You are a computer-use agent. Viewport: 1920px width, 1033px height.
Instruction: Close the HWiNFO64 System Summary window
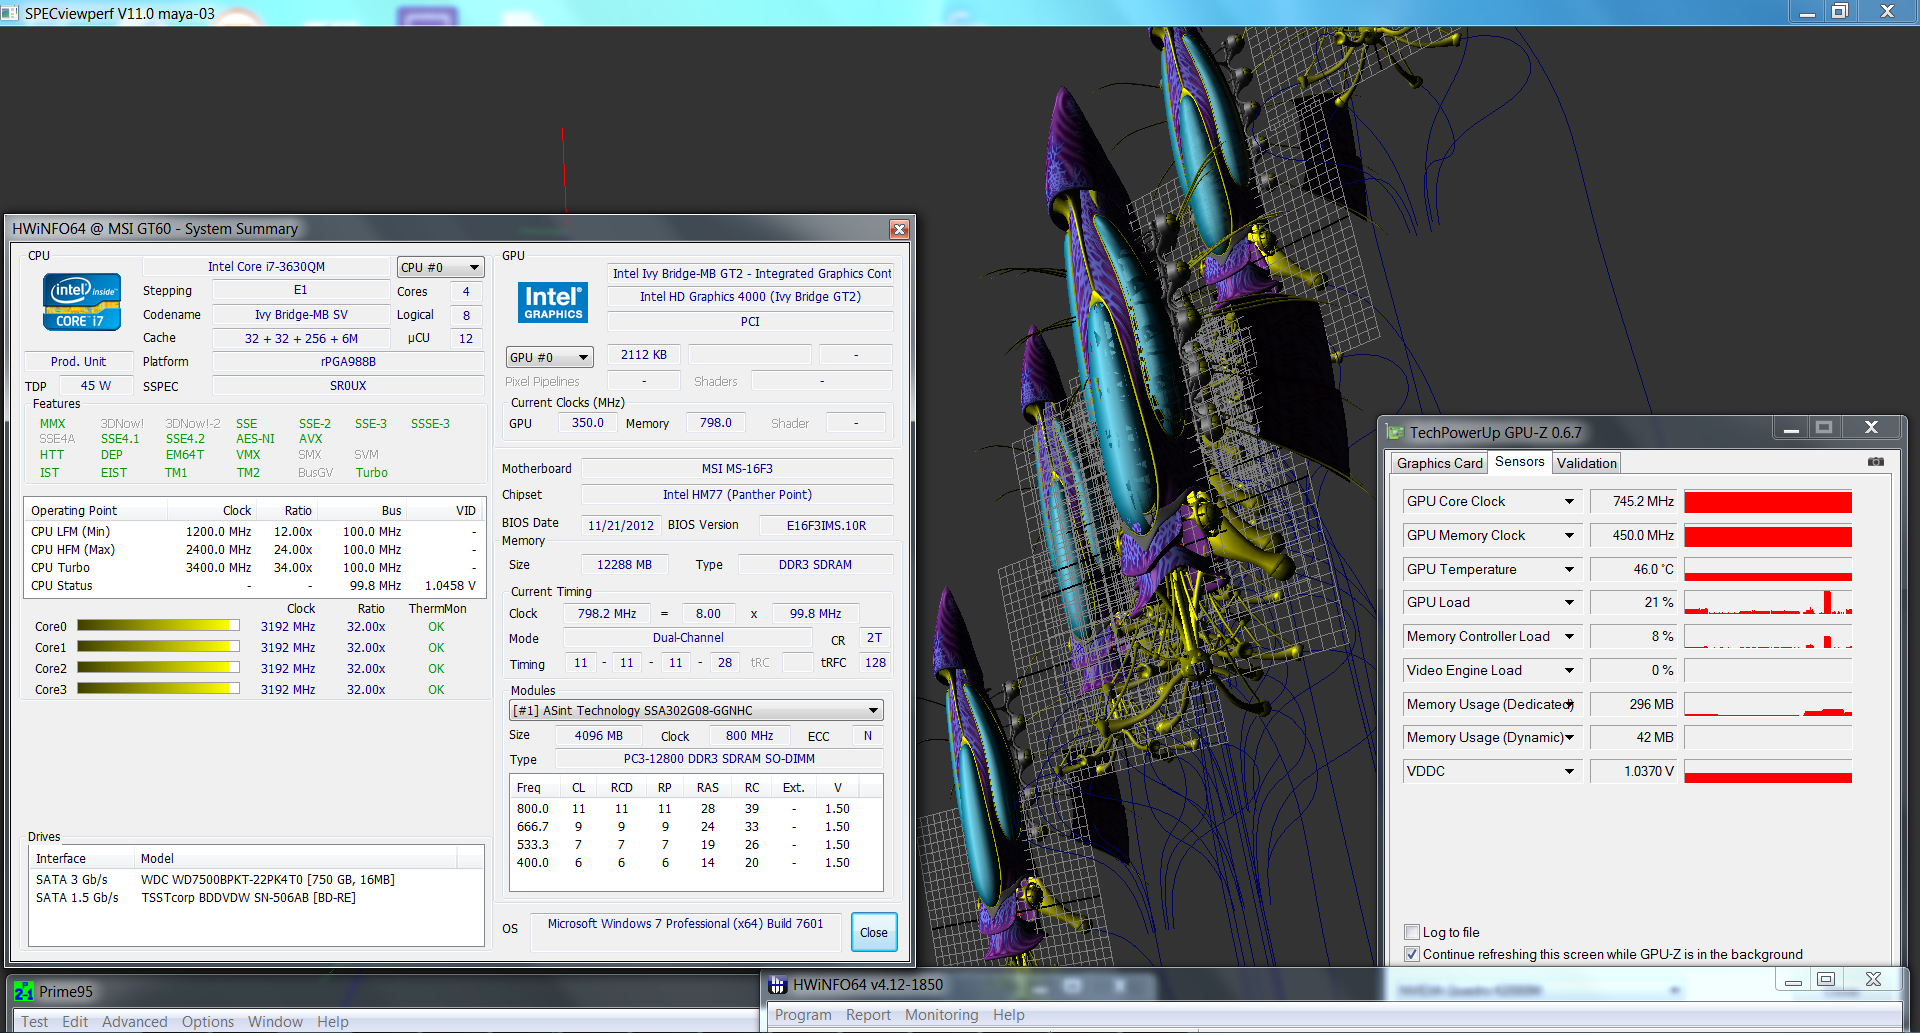[899, 229]
